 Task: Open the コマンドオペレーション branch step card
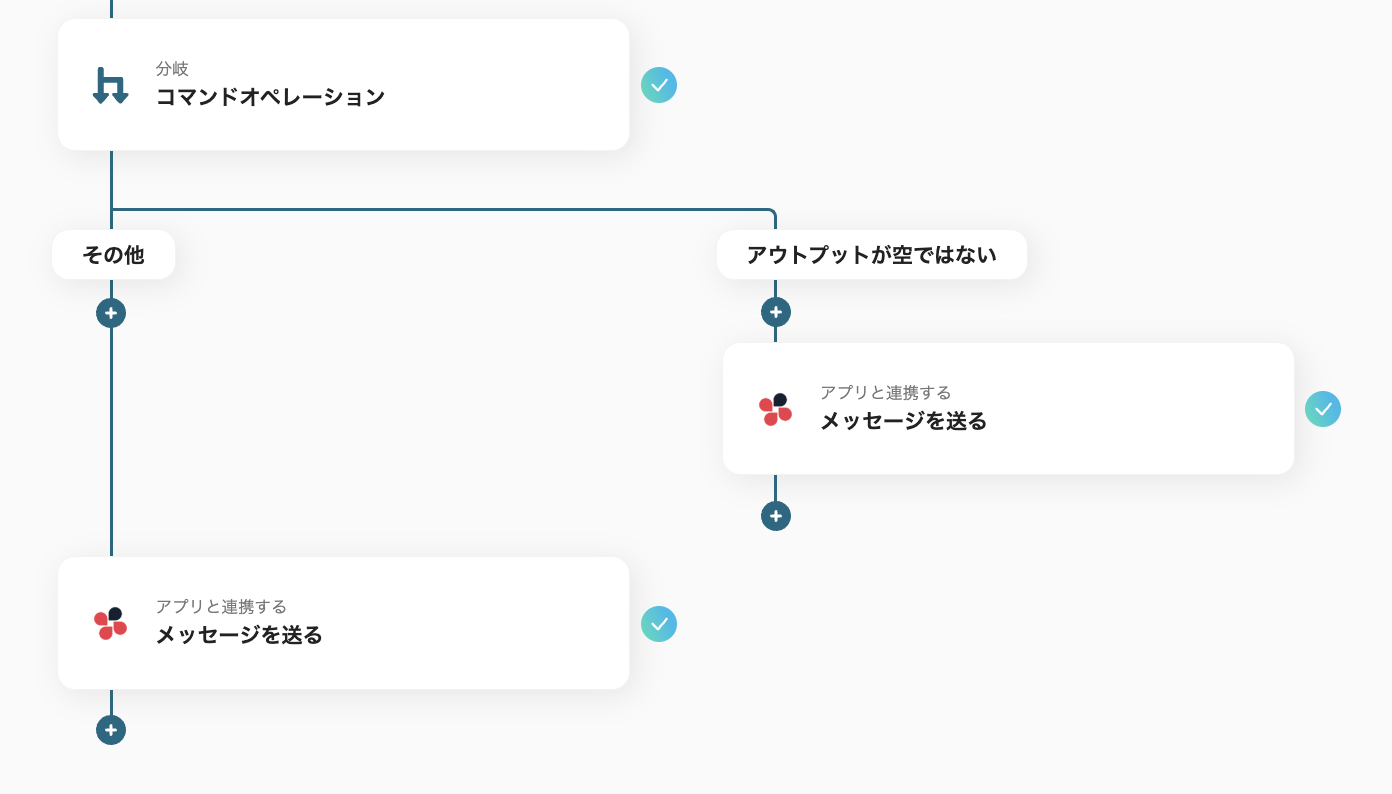pyautogui.click(x=344, y=85)
